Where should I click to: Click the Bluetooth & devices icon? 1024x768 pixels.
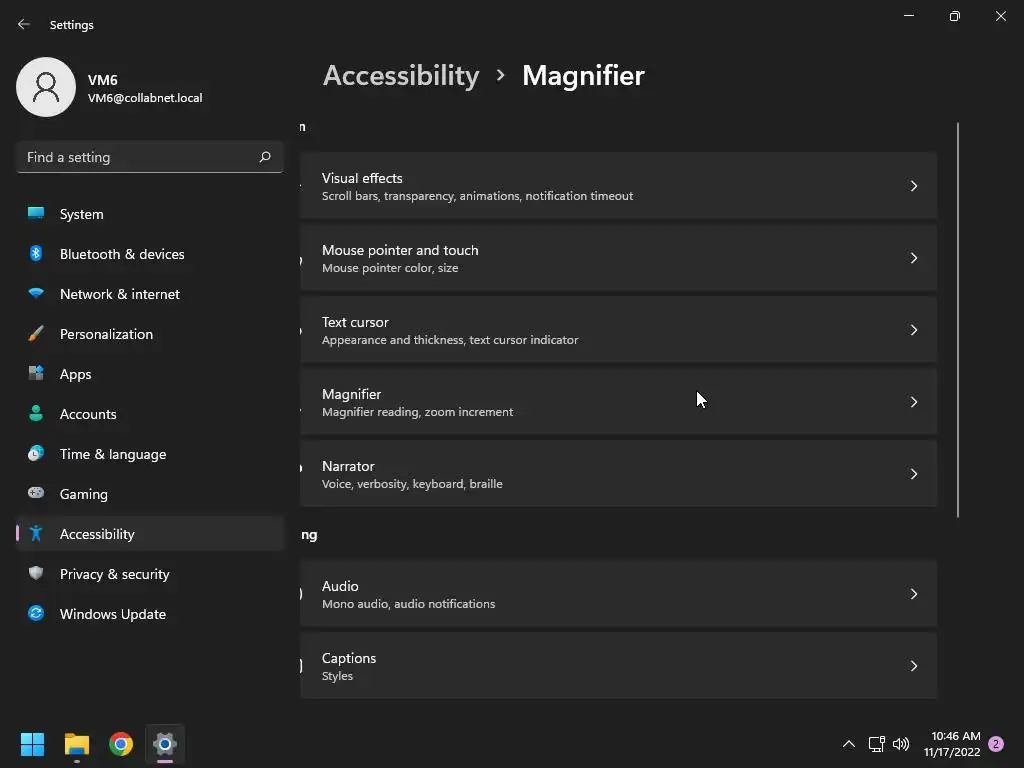(36, 254)
